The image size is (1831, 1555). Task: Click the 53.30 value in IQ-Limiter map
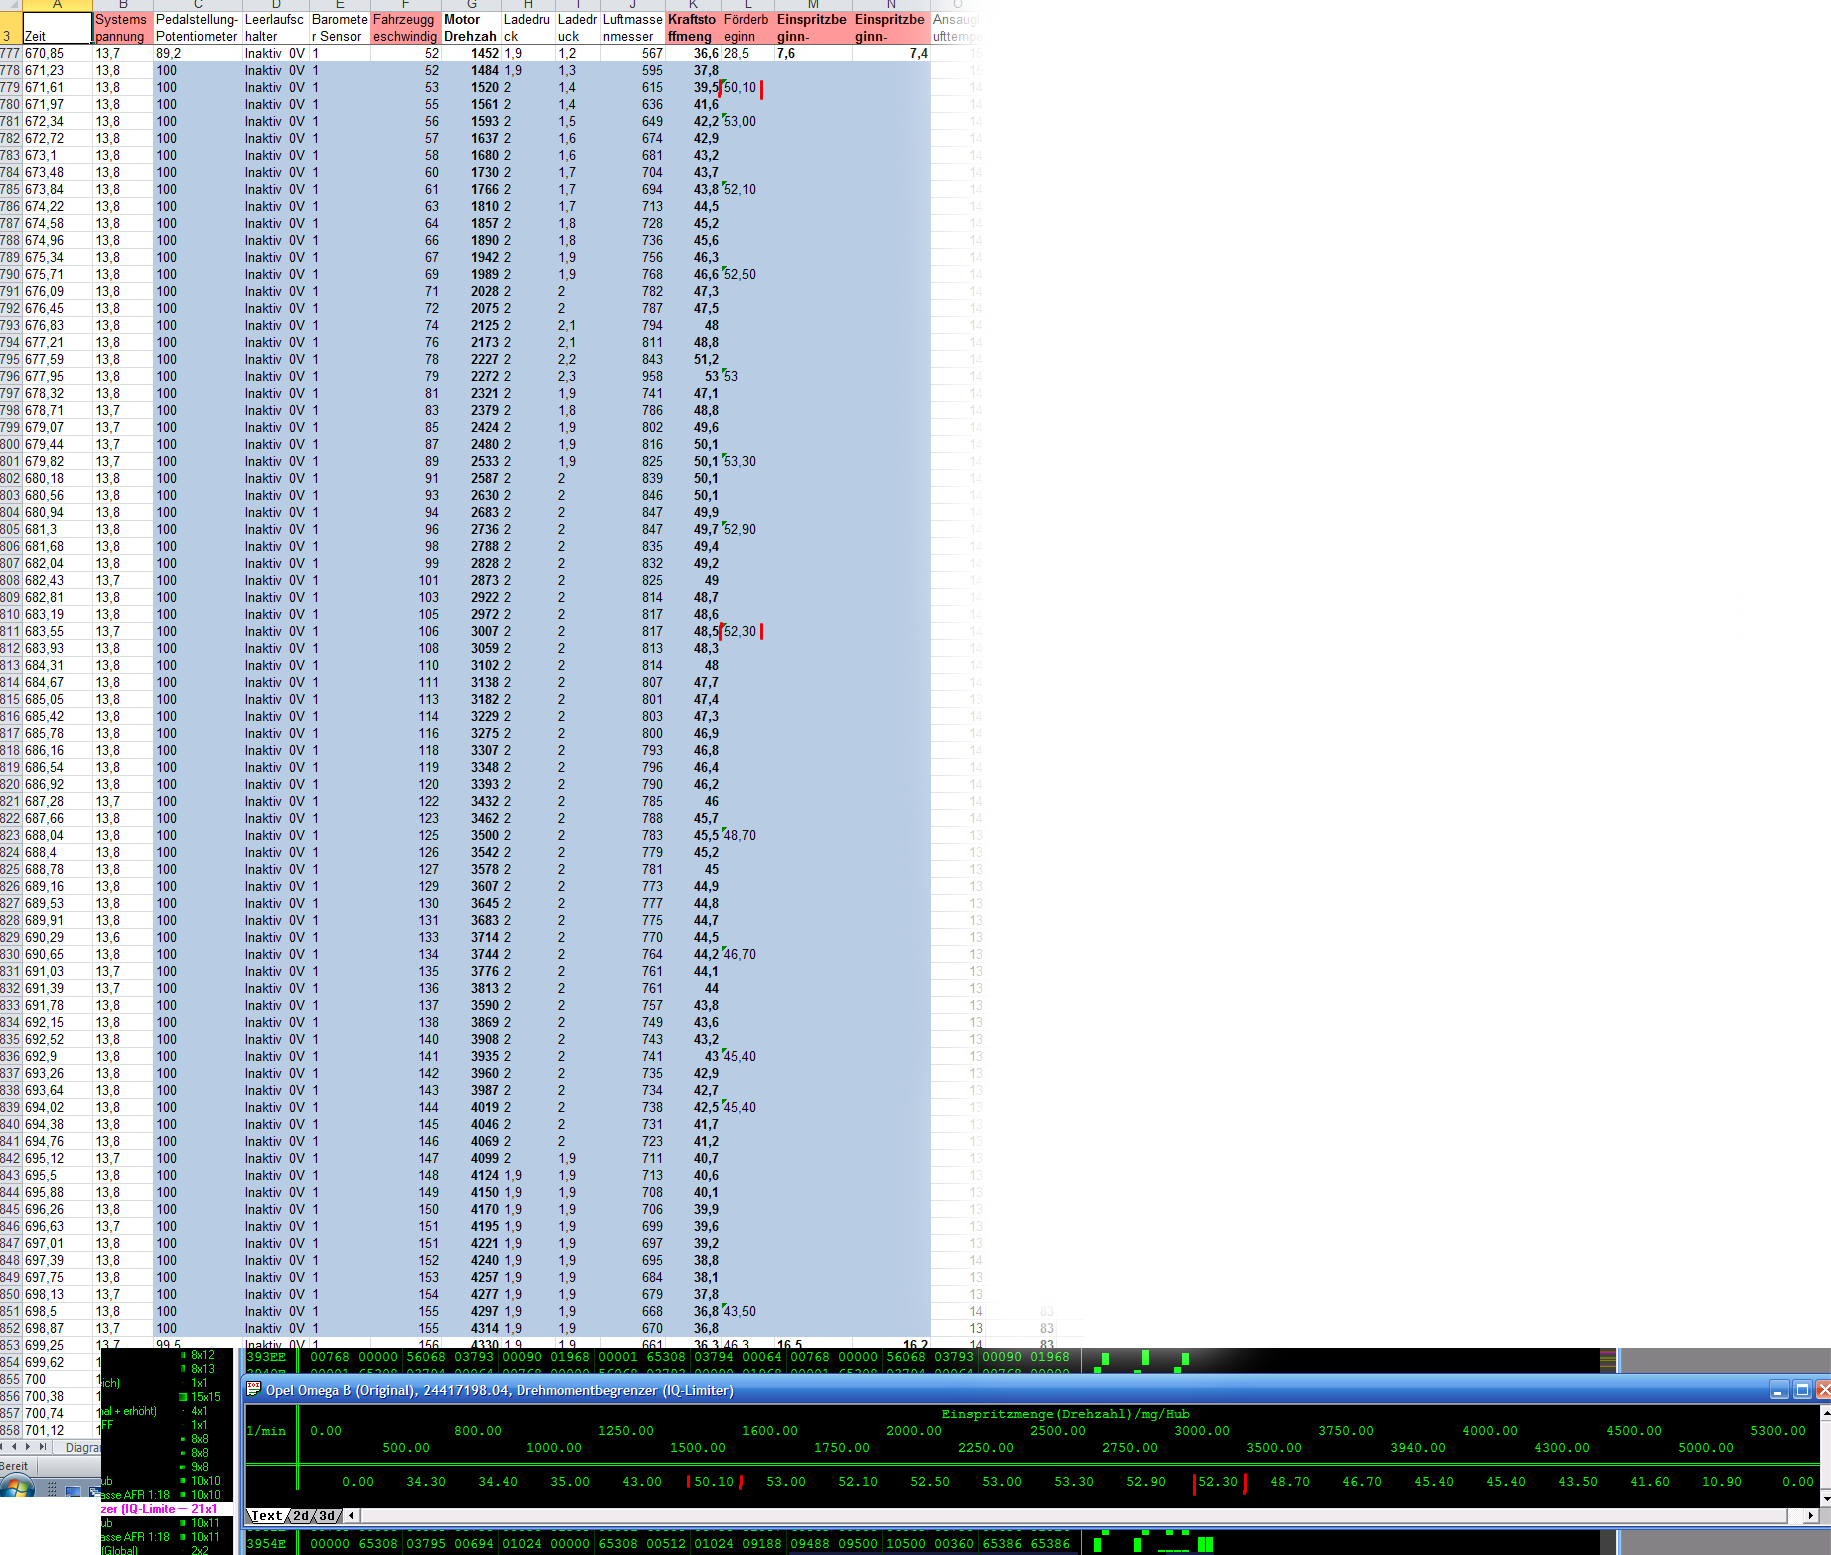[x=1074, y=1482]
